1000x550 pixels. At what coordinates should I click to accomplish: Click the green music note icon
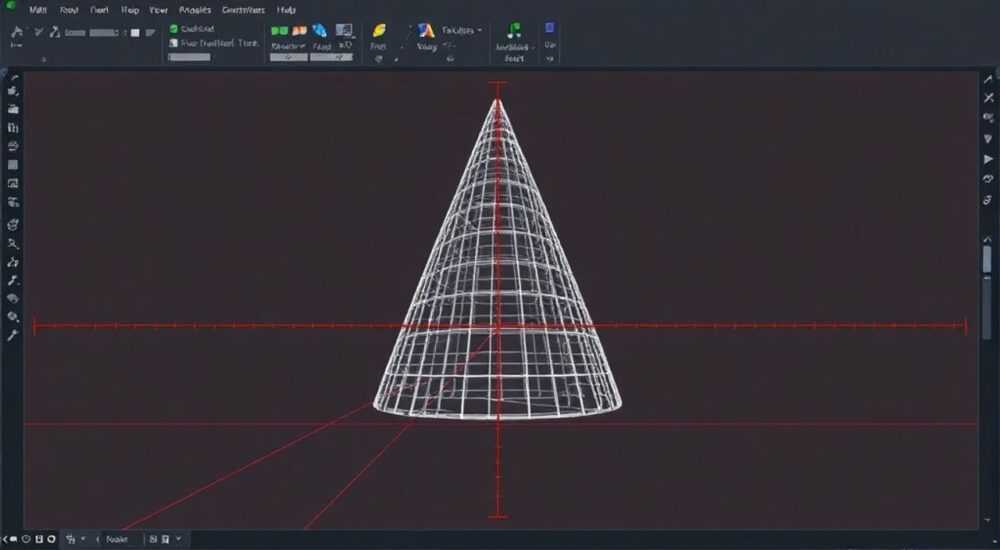tap(514, 30)
